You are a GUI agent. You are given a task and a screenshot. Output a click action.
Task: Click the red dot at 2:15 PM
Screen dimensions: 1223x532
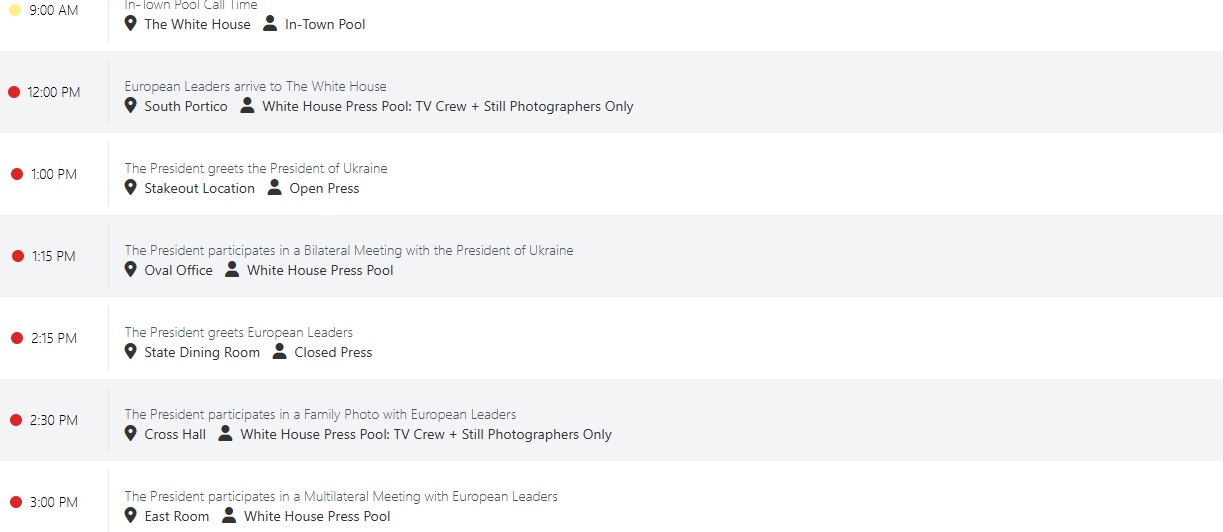click(17, 338)
